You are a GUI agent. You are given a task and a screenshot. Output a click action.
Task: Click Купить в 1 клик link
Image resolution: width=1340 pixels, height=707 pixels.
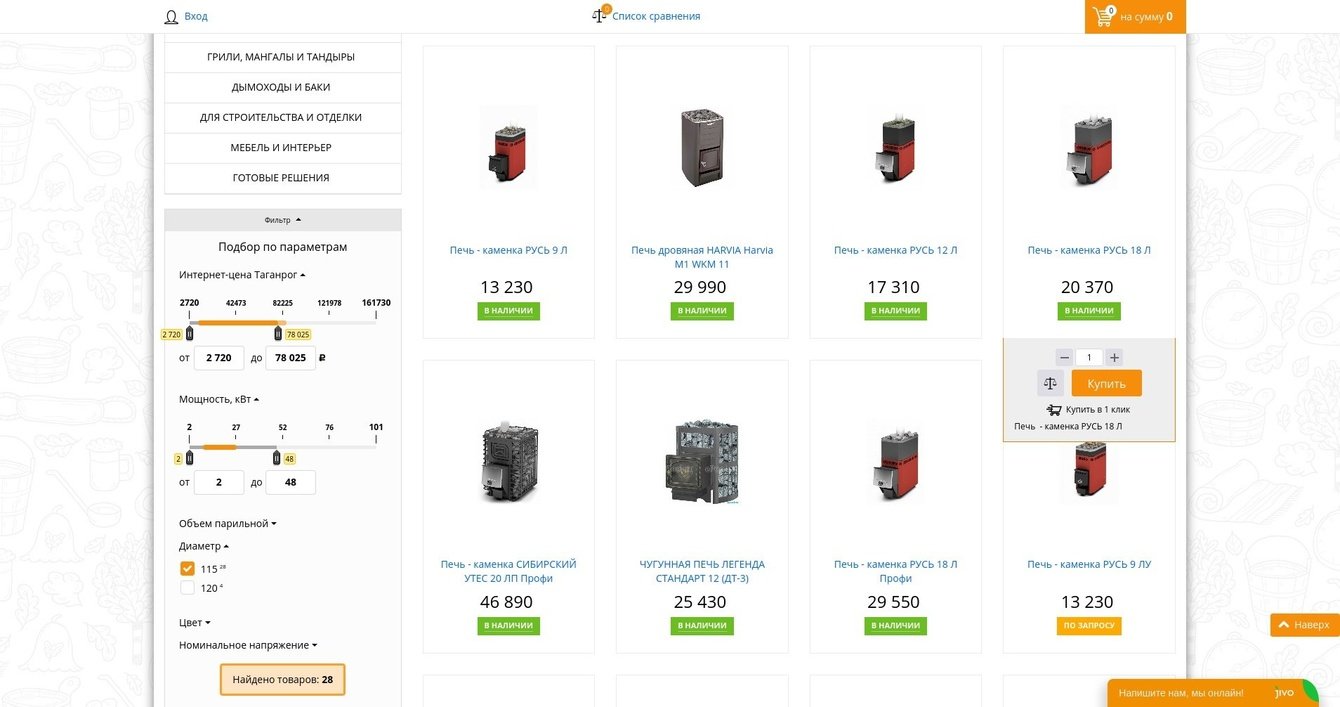pyautogui.click(x=1098, y=410)
